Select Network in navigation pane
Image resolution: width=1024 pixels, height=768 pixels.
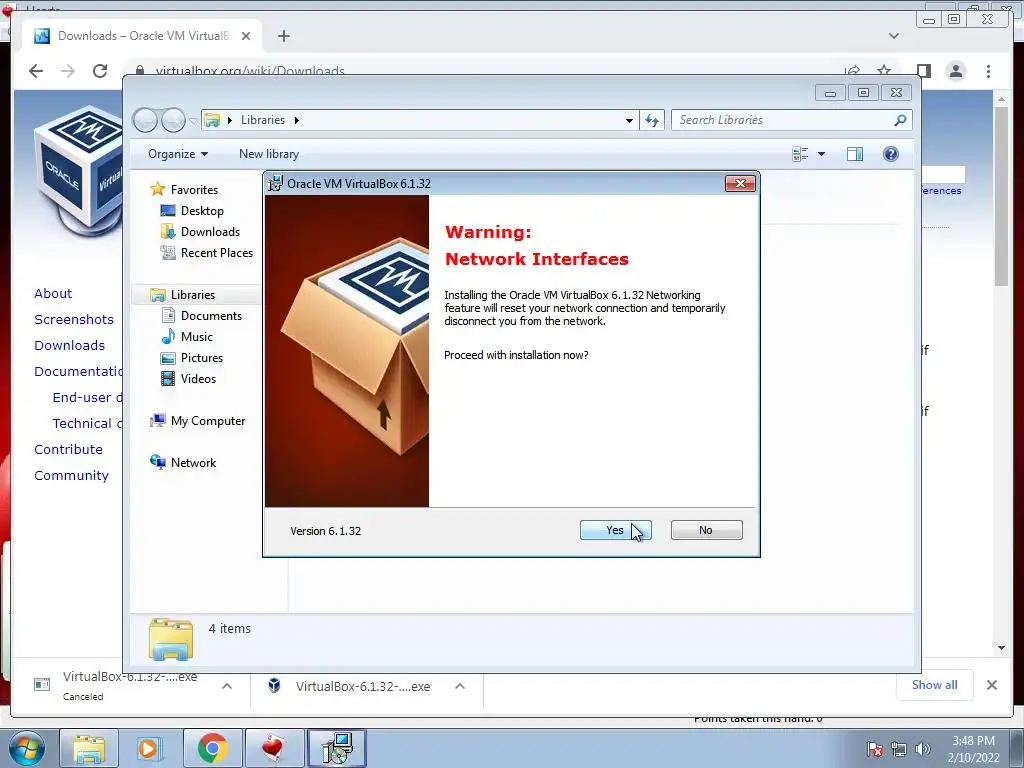[x=193, y=463]
